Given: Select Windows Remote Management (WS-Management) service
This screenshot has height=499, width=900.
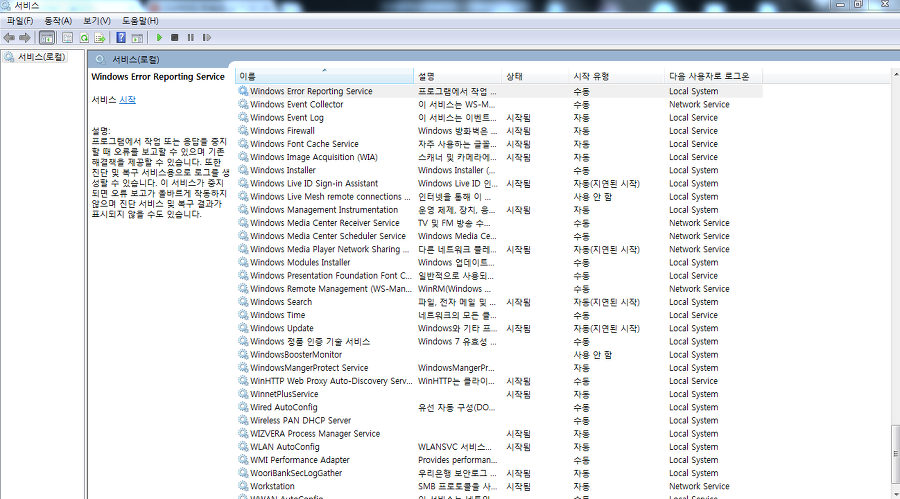Looking at the screenshot, I should (331, 289).
